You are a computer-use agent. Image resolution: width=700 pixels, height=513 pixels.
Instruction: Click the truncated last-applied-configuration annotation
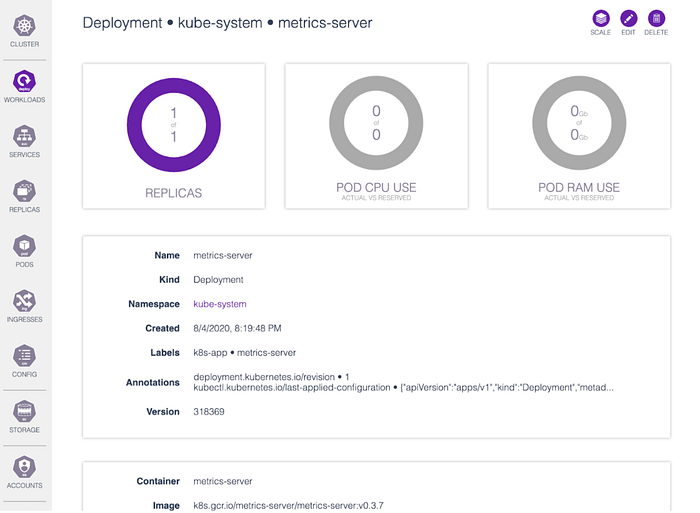pos(404,388)
